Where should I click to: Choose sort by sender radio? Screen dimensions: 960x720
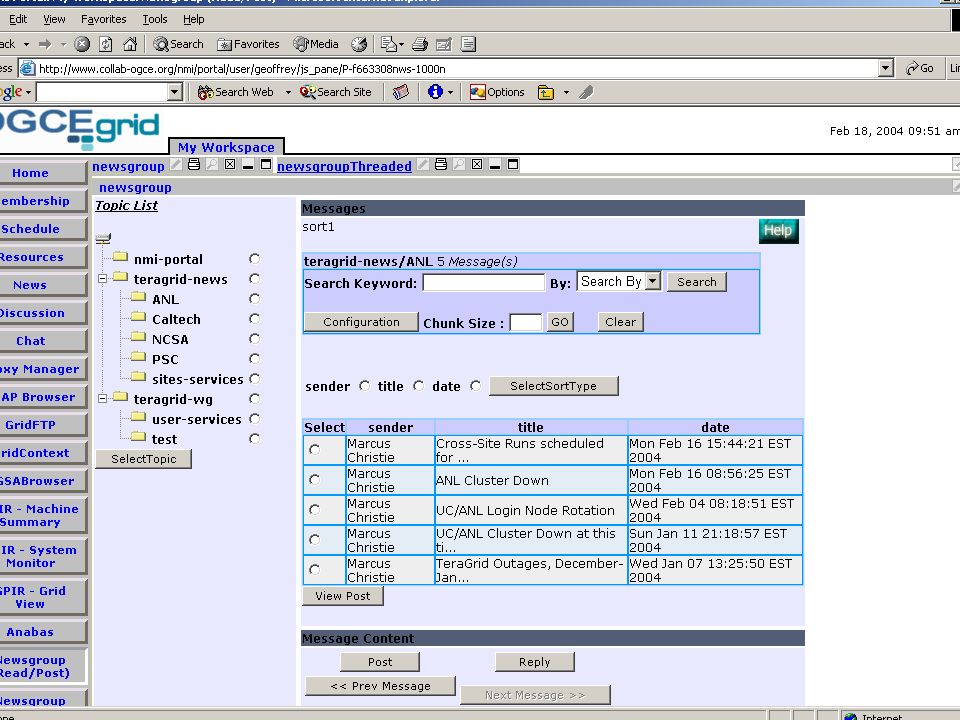[365, 386]
